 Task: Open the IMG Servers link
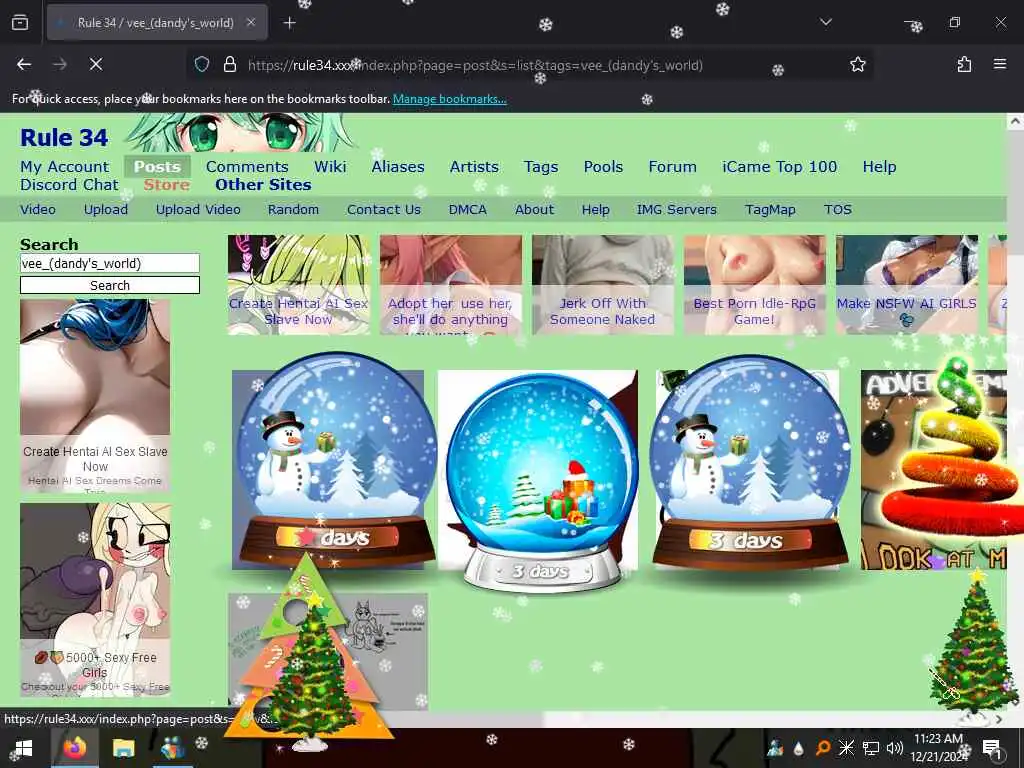point(677,210)
